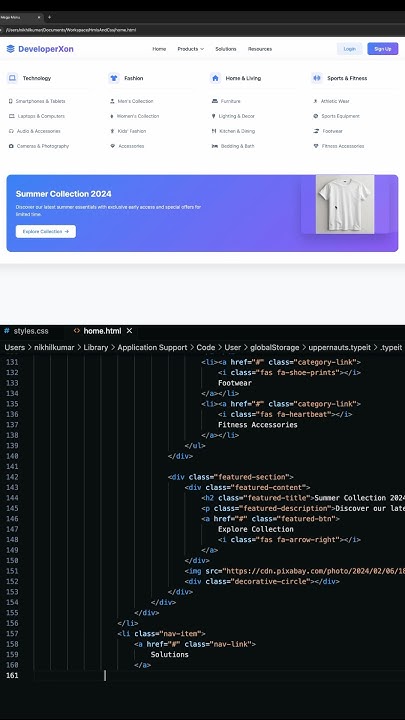Image resolution: width=405 pixels, height=720 pixels.
Task: Click breadcrumb segment uppernauts.typeit
Action: (339, 348)
